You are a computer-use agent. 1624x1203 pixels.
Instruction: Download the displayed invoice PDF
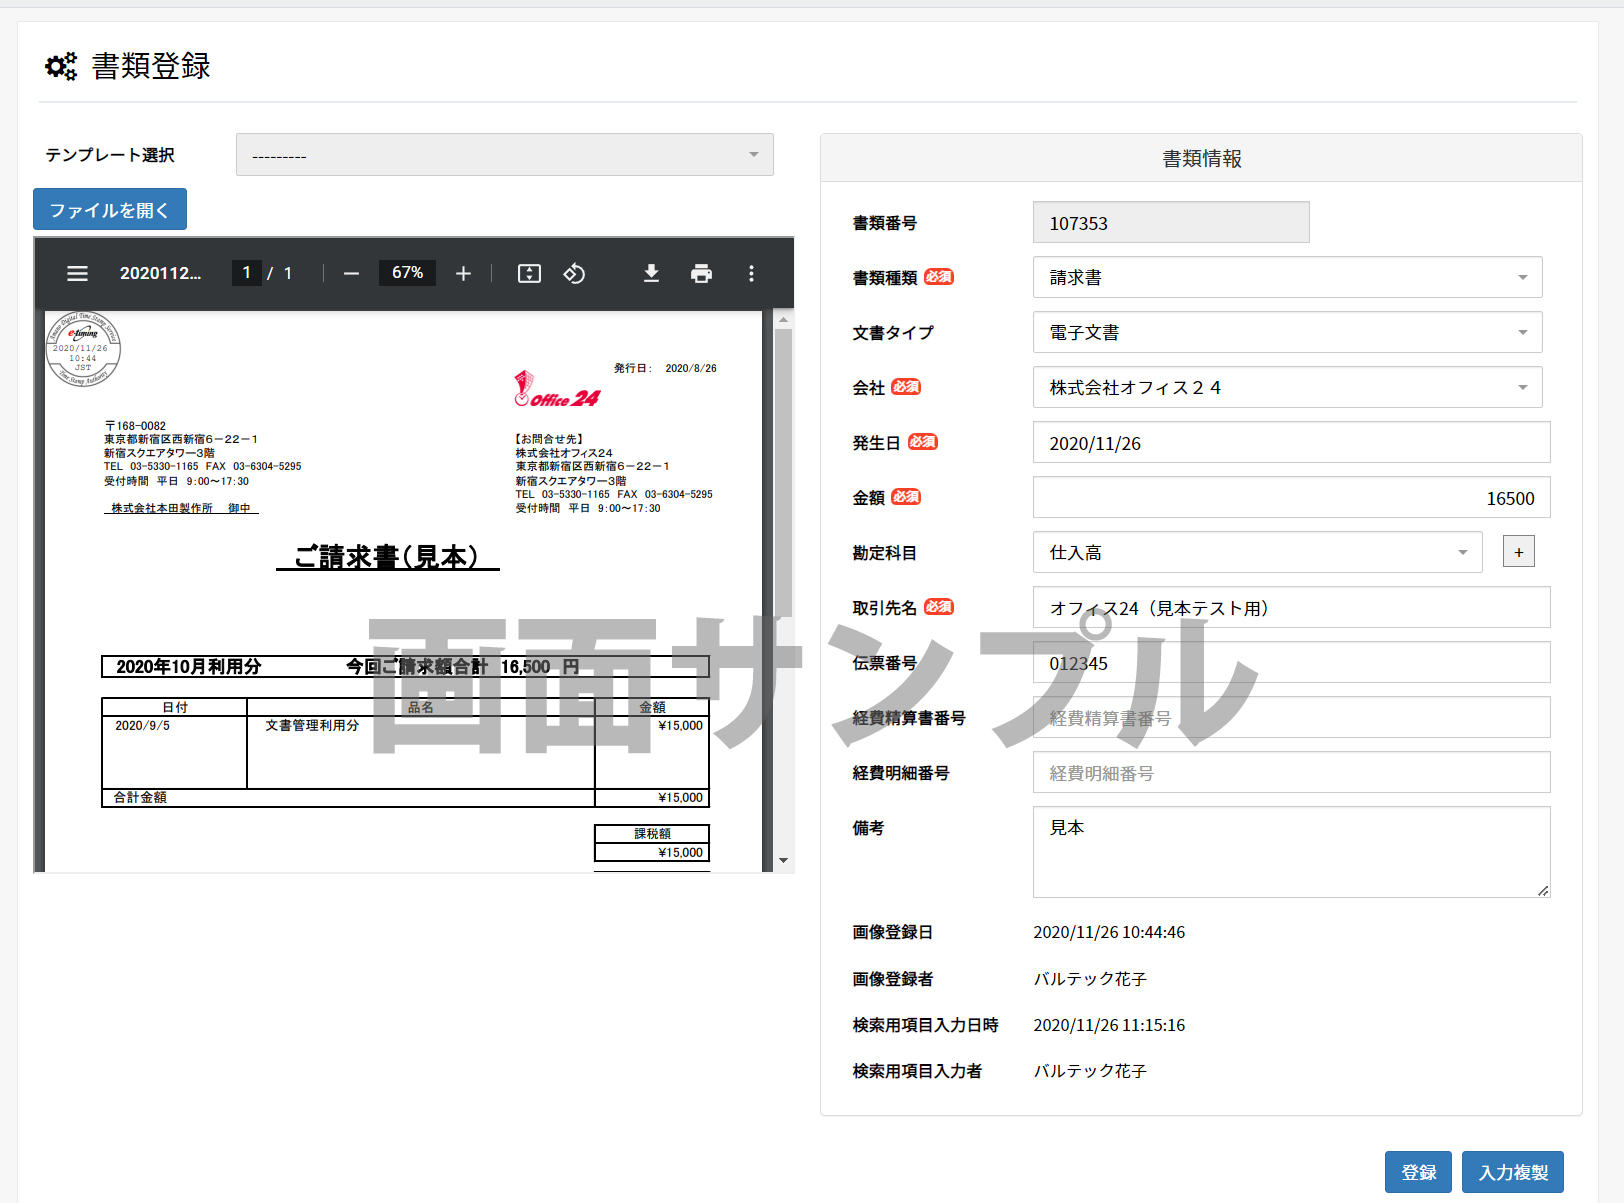[x=651, y=272]
